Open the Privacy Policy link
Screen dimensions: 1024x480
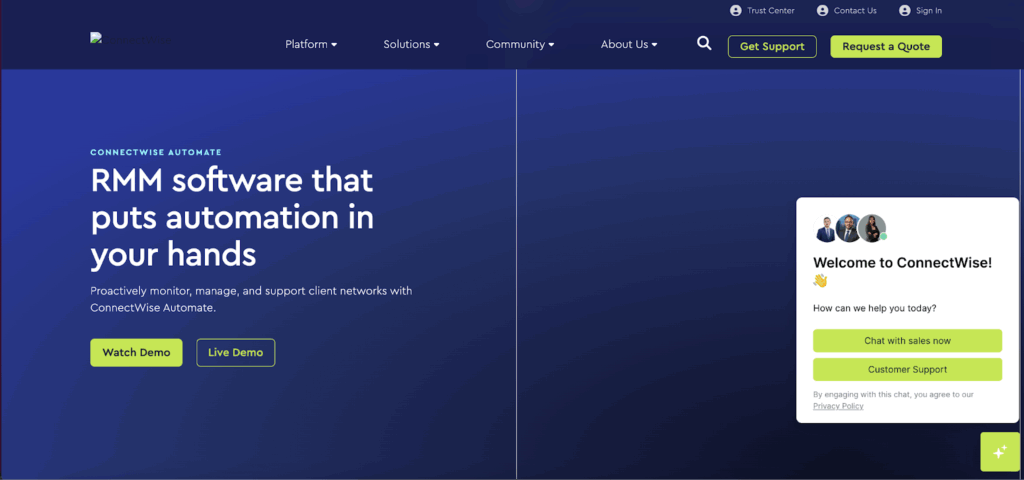coord(838,406)
